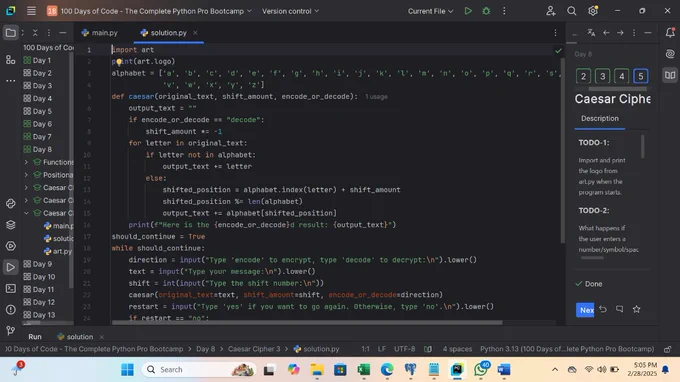
Task: Rate the task with star icon
Action: pos(636,309)
